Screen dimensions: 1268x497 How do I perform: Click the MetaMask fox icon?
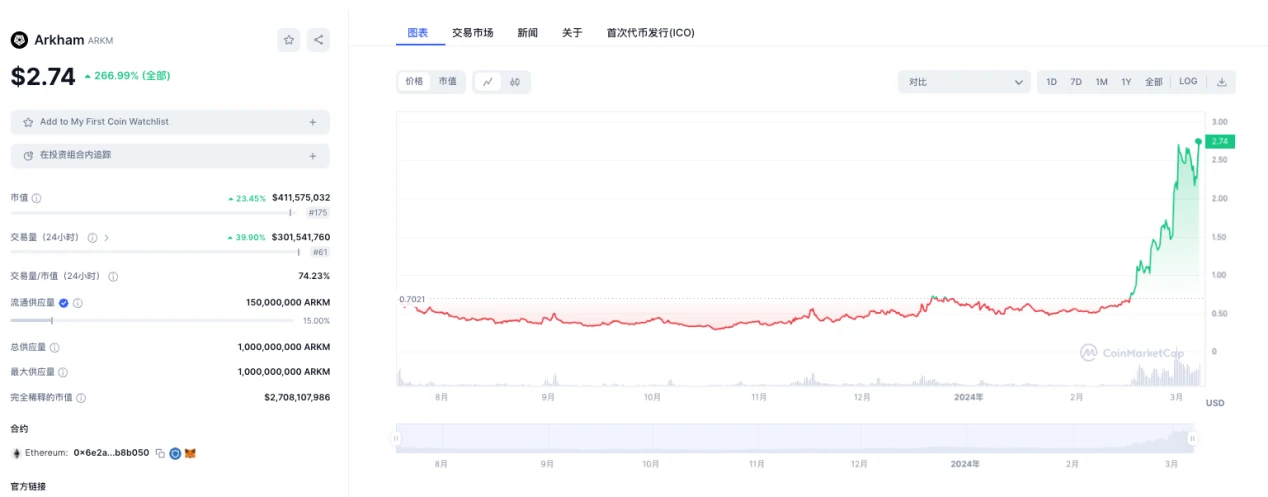coord(190,453)
